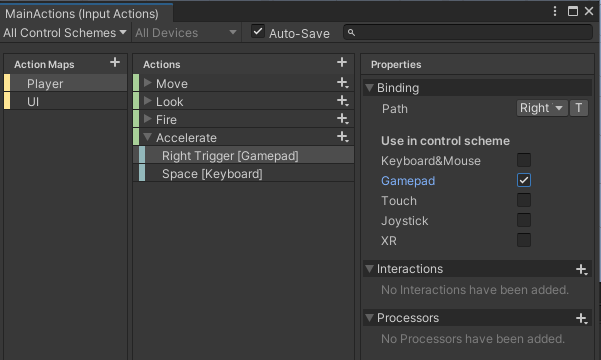Open the binding Path dropdown
Screen dimensions: 601x360
pyautogui.click(x=542, y=108)
